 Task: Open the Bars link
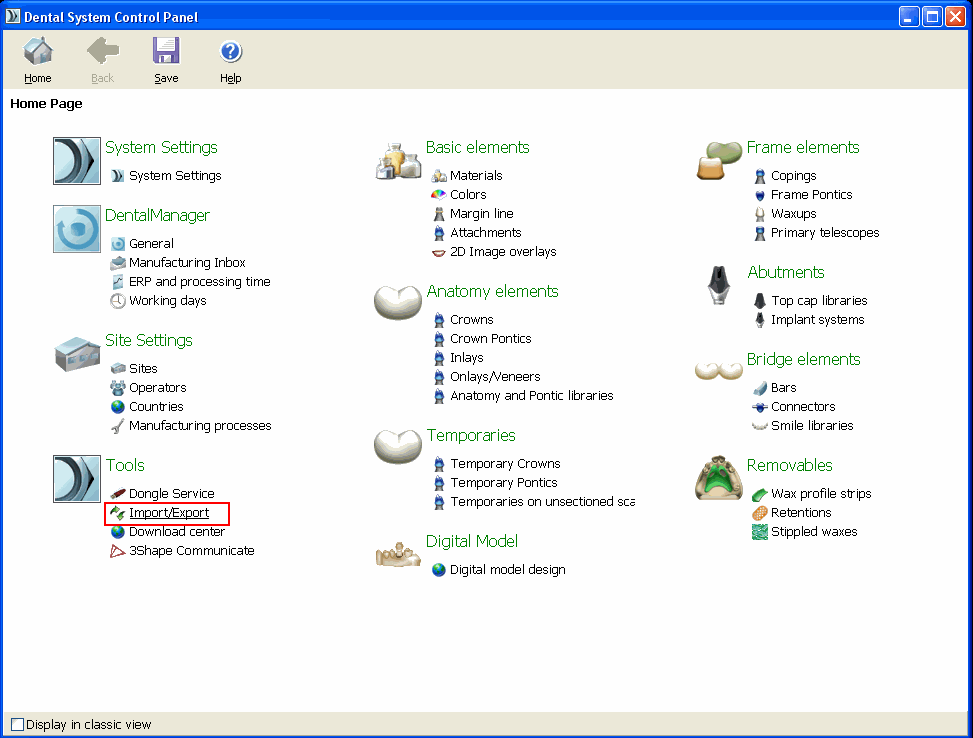pyautogui.click(x=784, y=388)
